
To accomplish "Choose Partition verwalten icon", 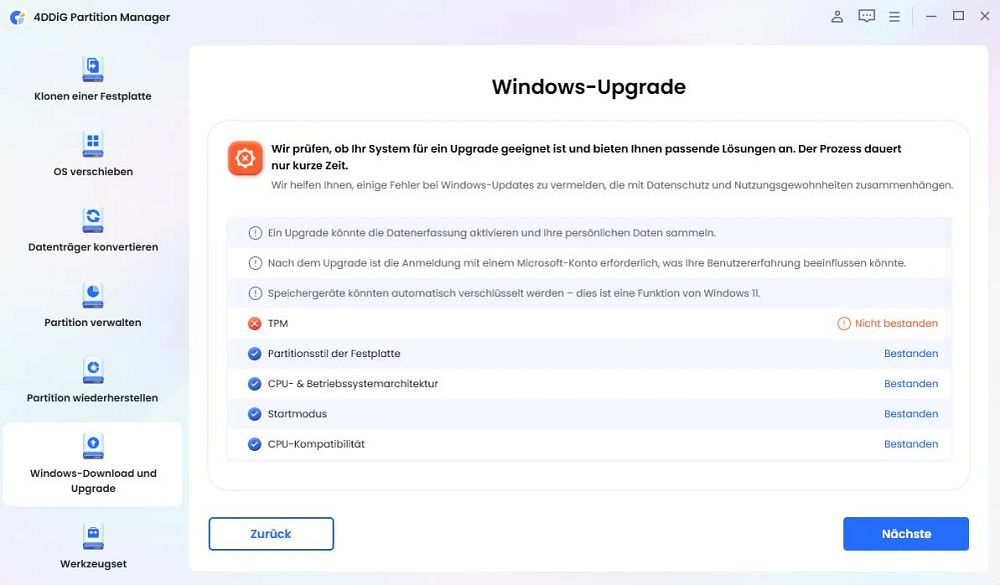I will [x=93, y=295].
